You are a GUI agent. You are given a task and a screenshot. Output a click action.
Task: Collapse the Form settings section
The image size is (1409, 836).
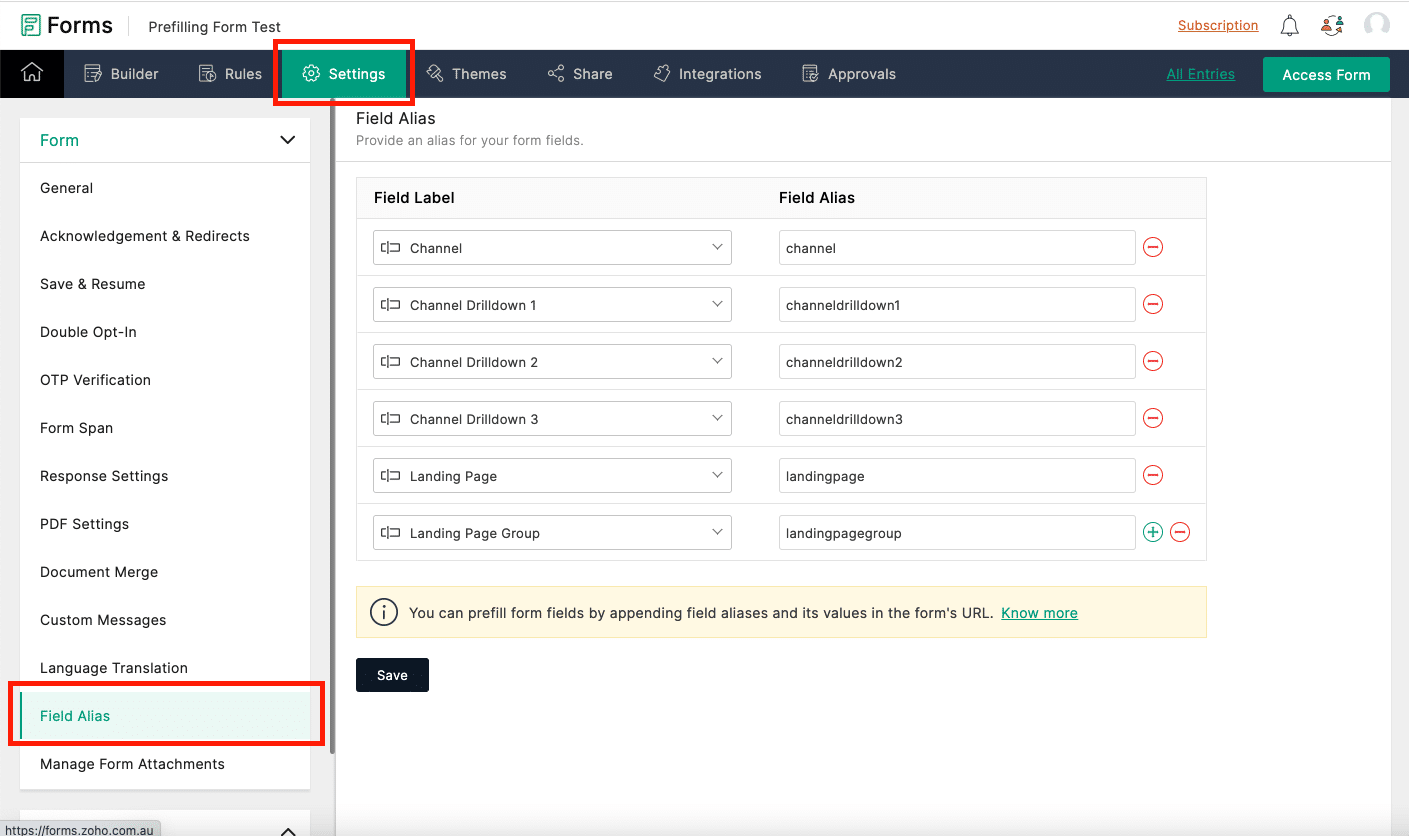pyautogui.click(x=288, y=140)
